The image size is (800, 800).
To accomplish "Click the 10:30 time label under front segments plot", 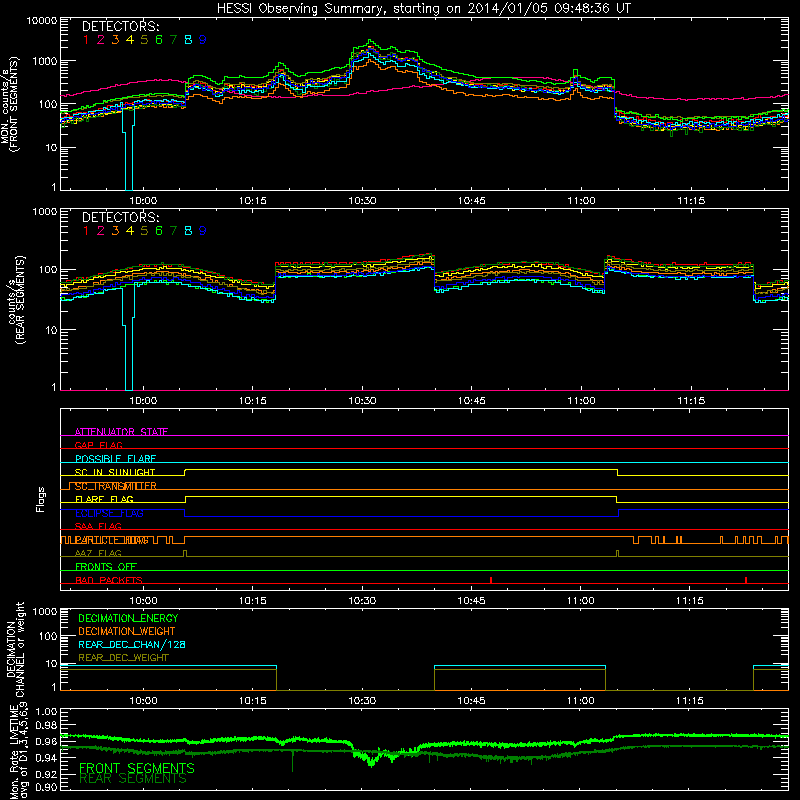I will [x=362, y=201].
